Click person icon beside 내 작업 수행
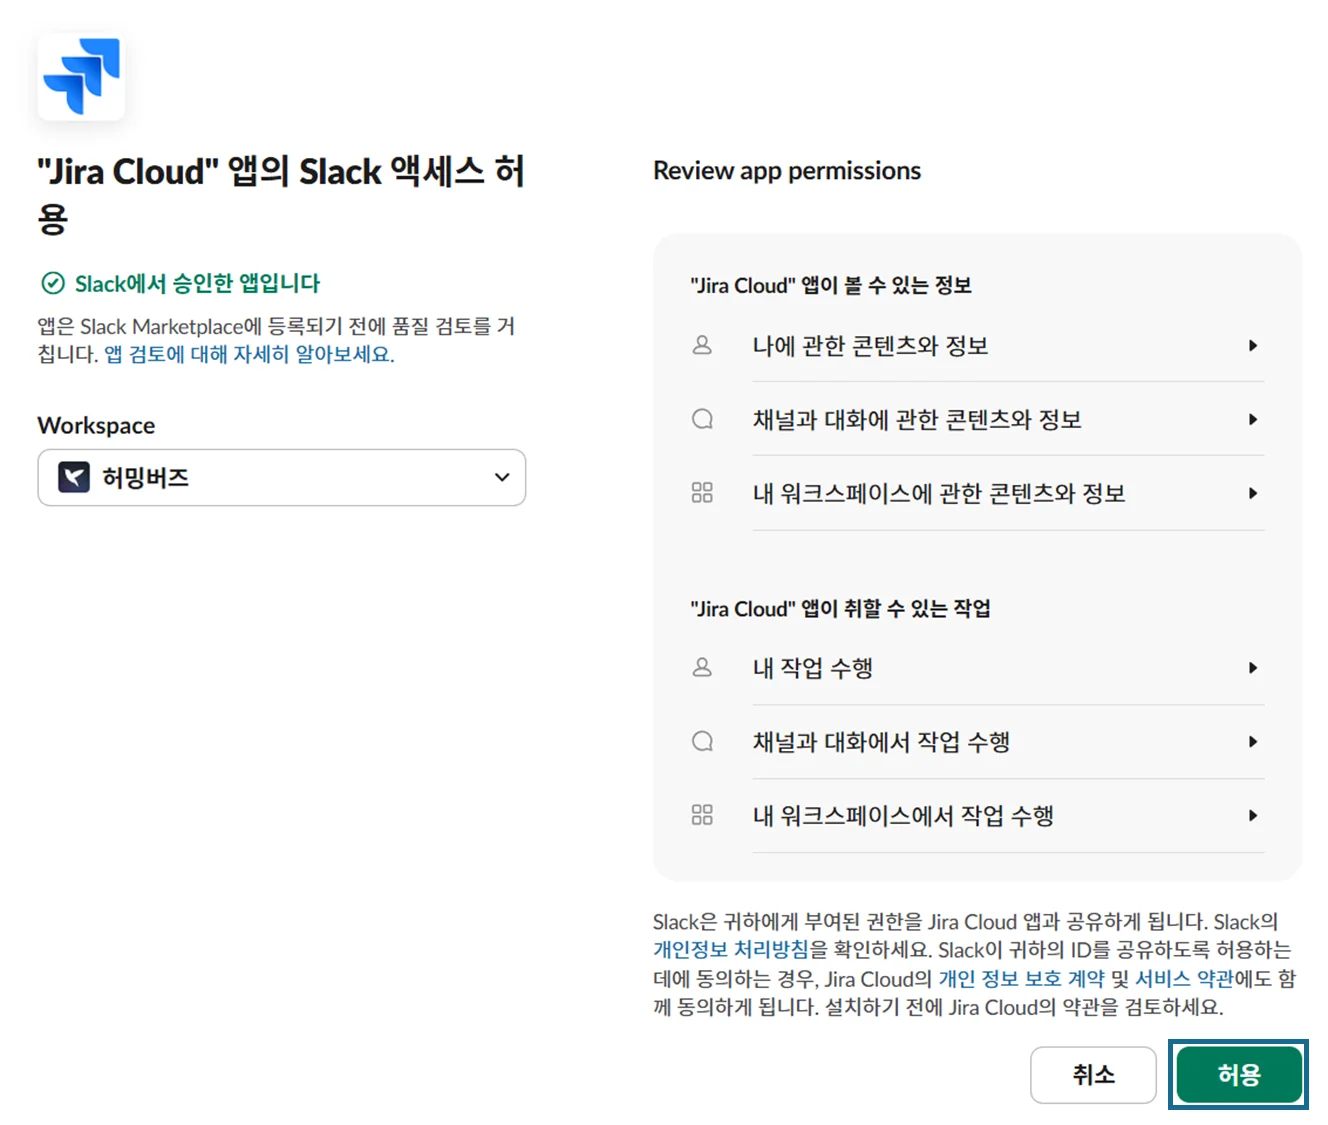This screenshot has height=1125, width=1328. [702, 668]
